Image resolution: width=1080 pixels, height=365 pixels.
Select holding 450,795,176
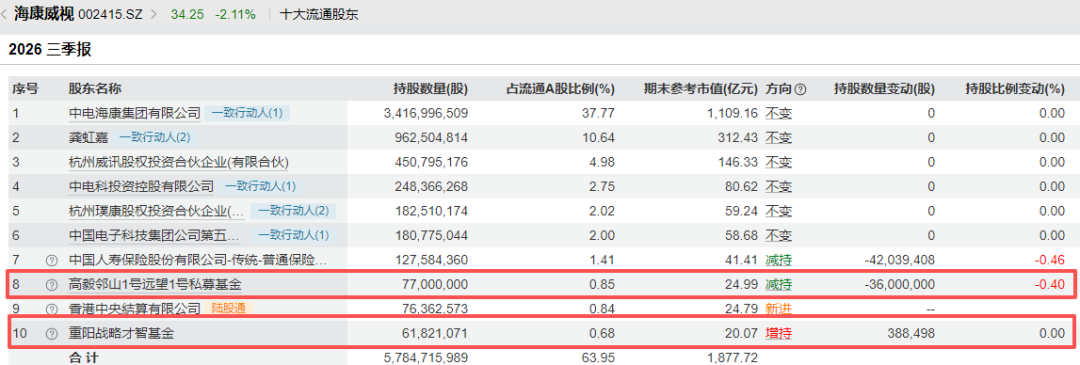coord(431,162)
